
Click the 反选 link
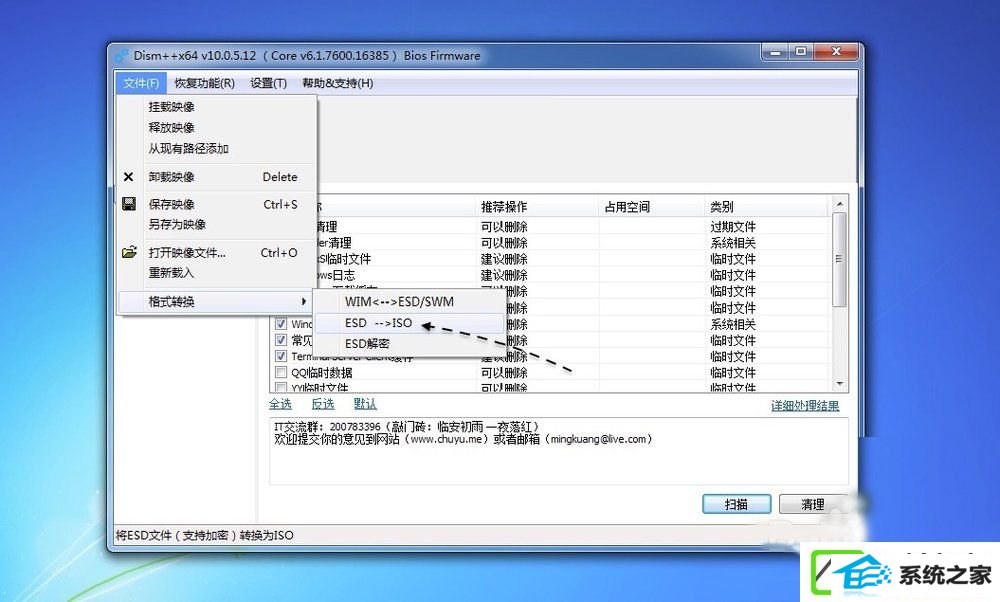(x=323, y=404)
